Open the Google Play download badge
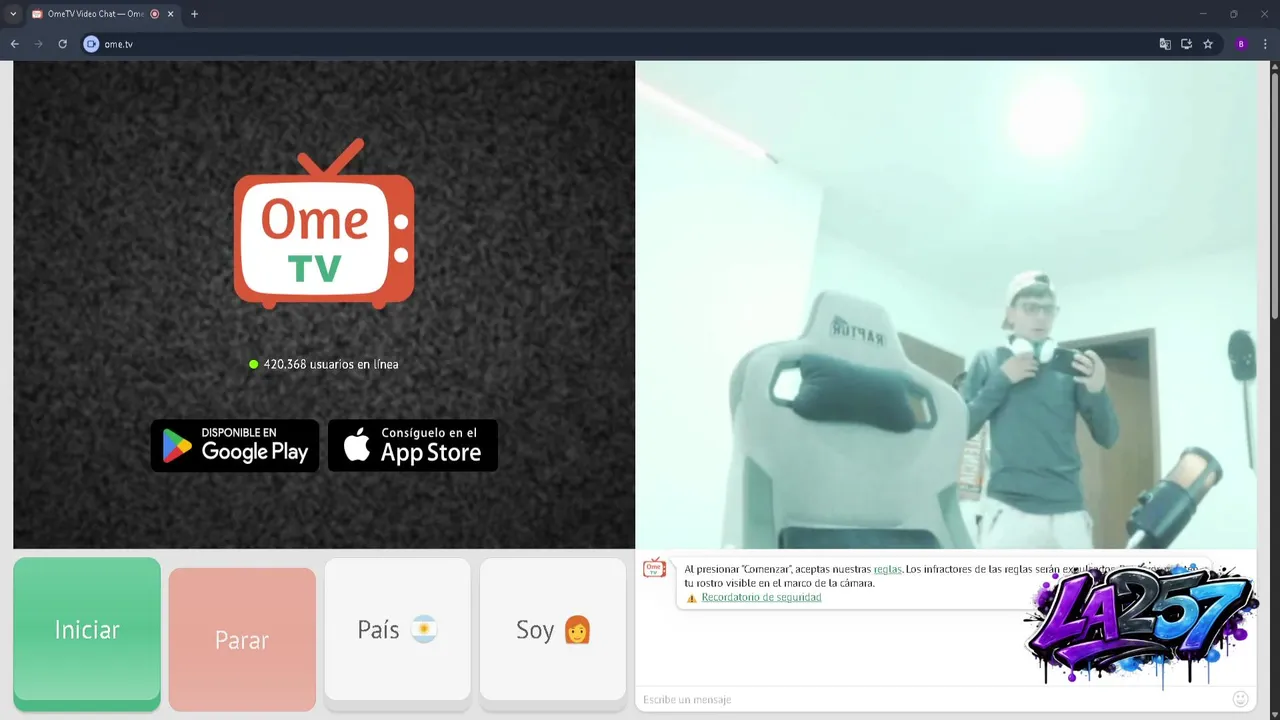This screenshot has width=1280, height=720. pos(235,445)
